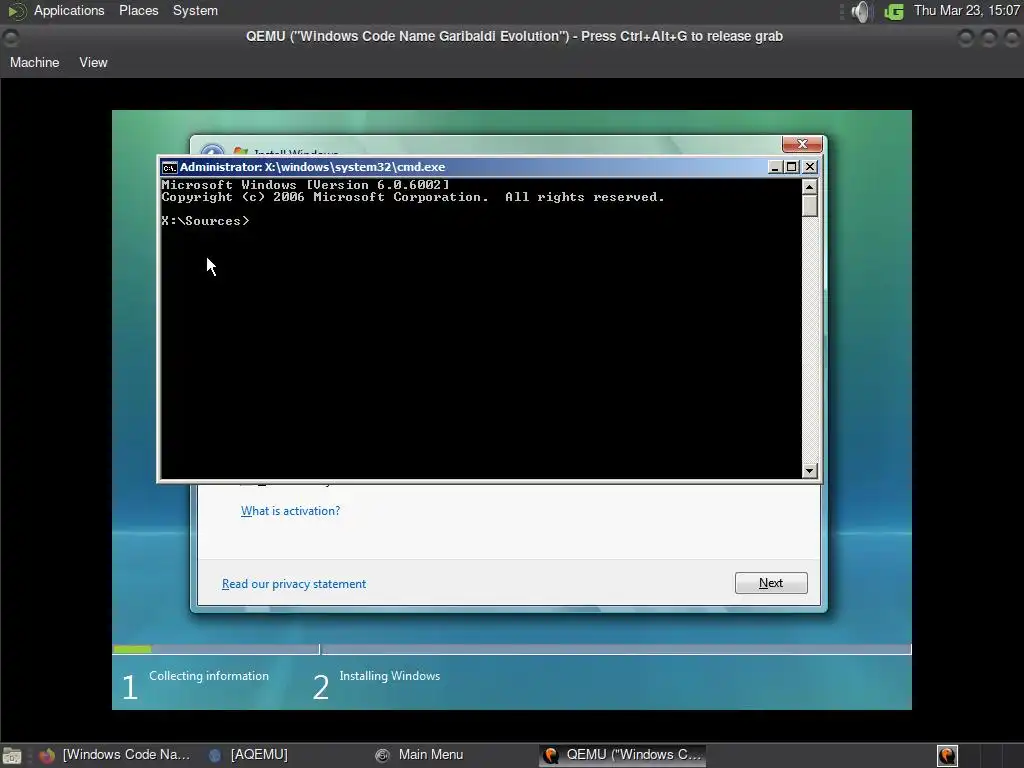The height and width of the screenshot is (768, 1024).
Task: Click the clock showing Thu Mar 23, 15:07
Action: tap(967, 10)
